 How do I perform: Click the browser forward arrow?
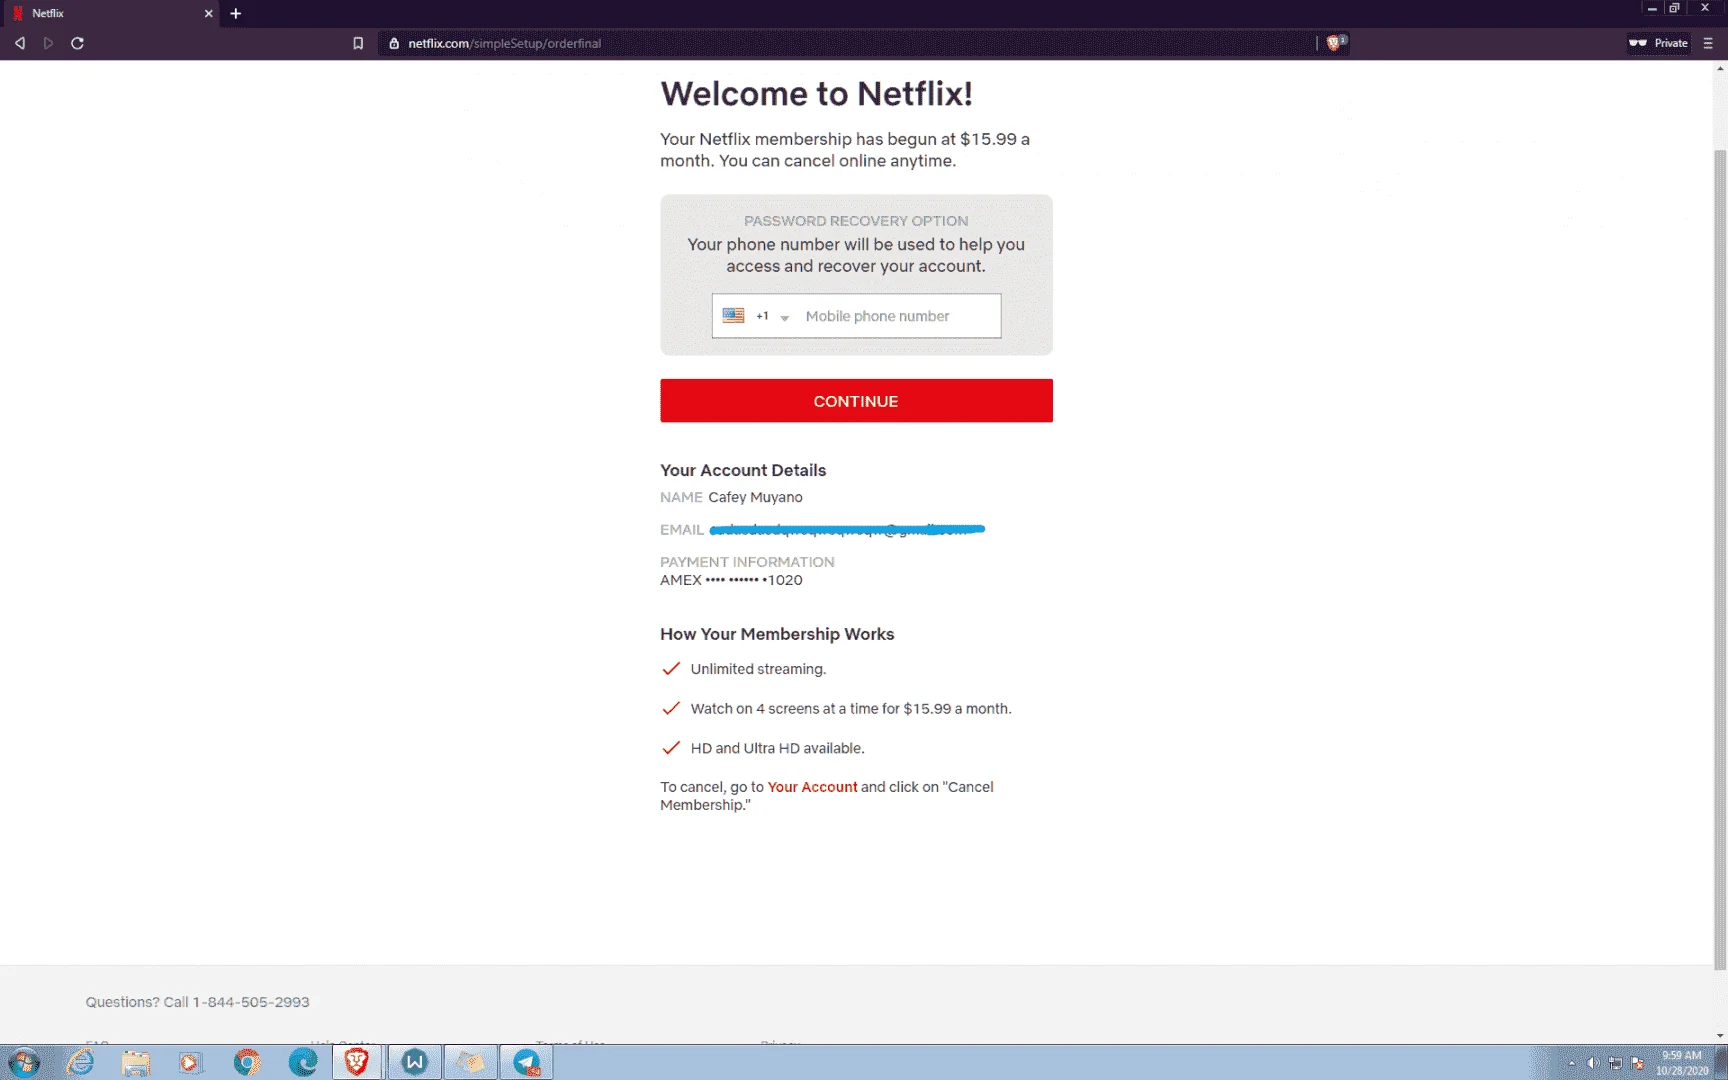point(48,43)
